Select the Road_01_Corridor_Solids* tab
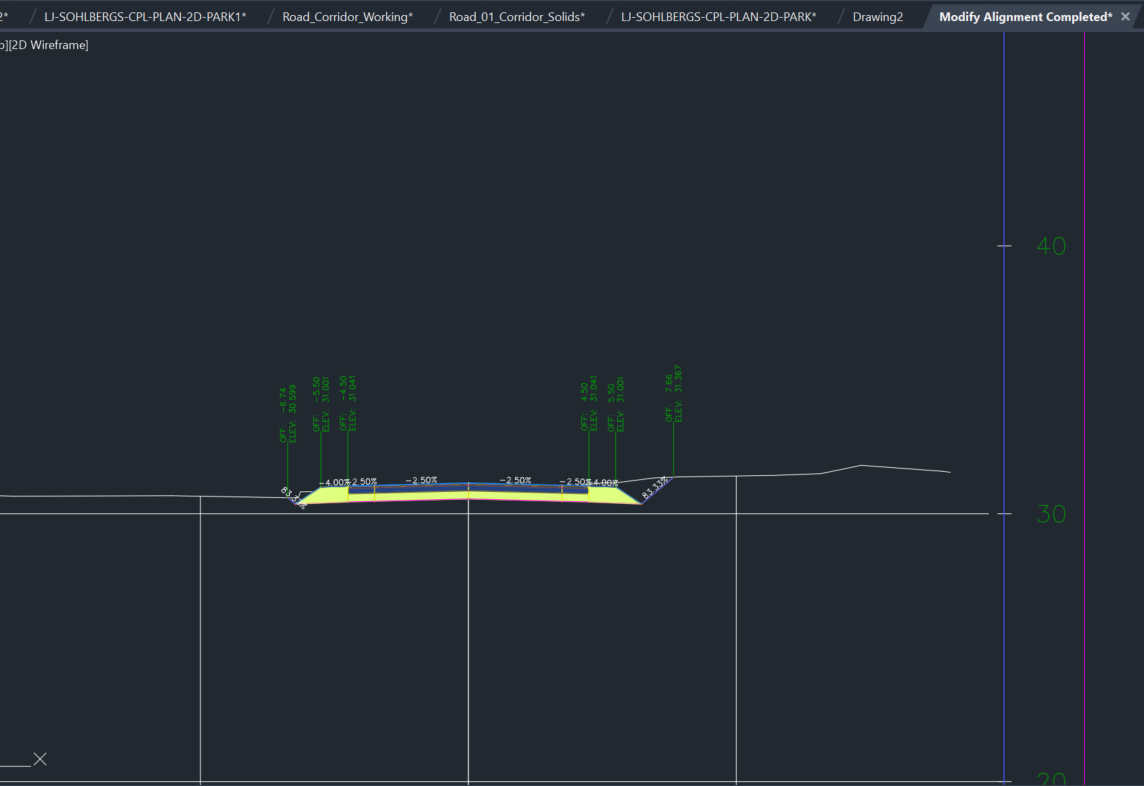The height and width of the screenshot is (786, 1144). pyautogui.click(x=517, y=17)
